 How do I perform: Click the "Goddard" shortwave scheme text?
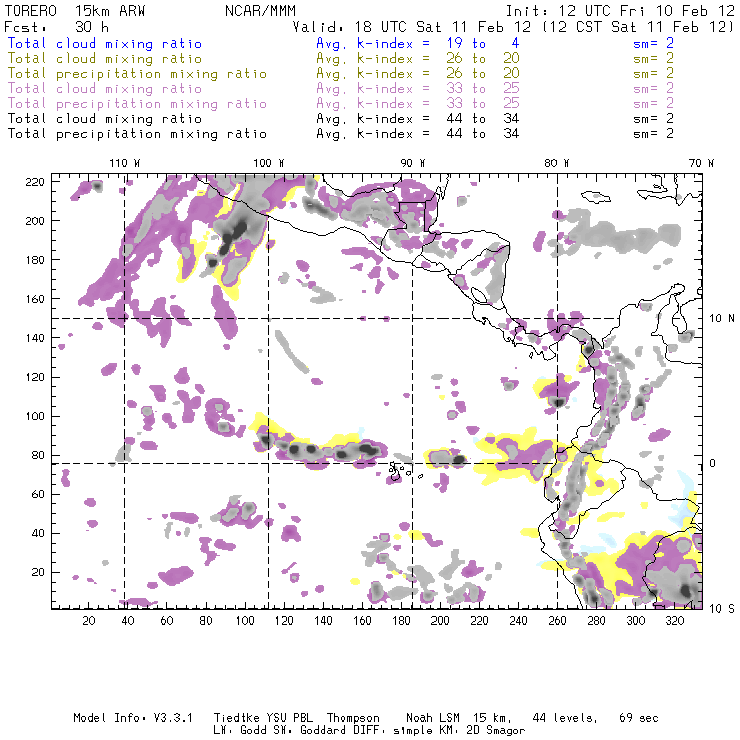323,731
